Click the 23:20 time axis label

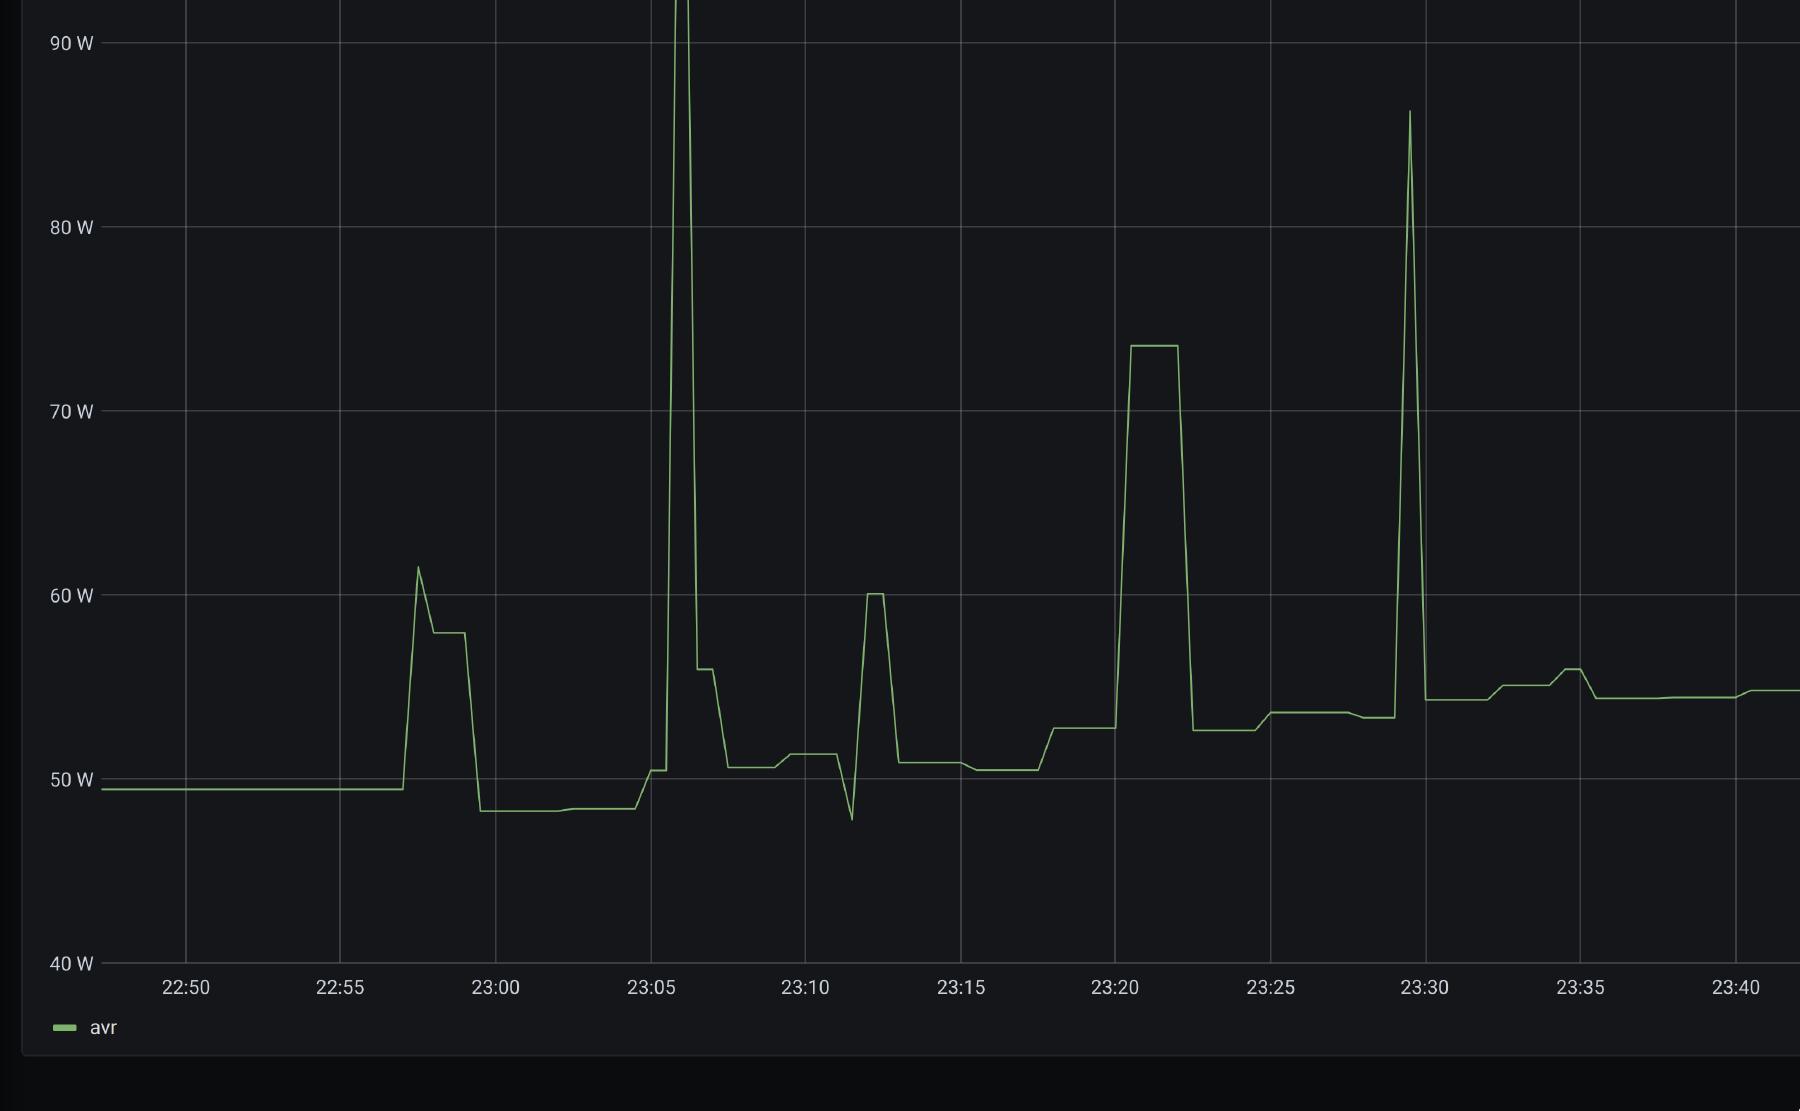1115,987
